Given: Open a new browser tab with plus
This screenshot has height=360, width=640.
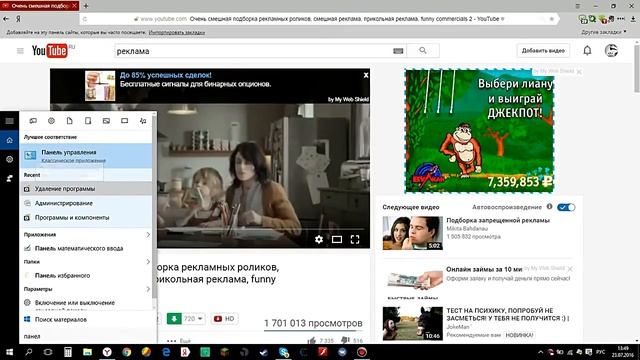Looking at the screenshot, I should click(x=86, y=6).
